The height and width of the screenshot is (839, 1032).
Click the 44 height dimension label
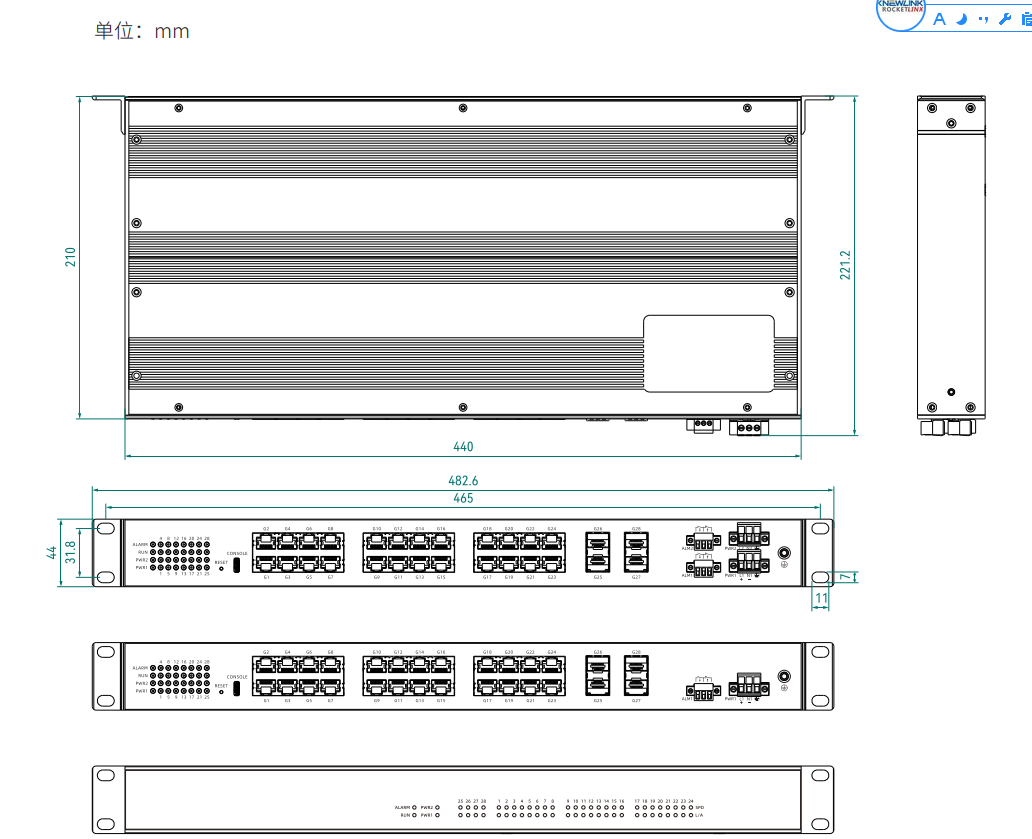52,552
